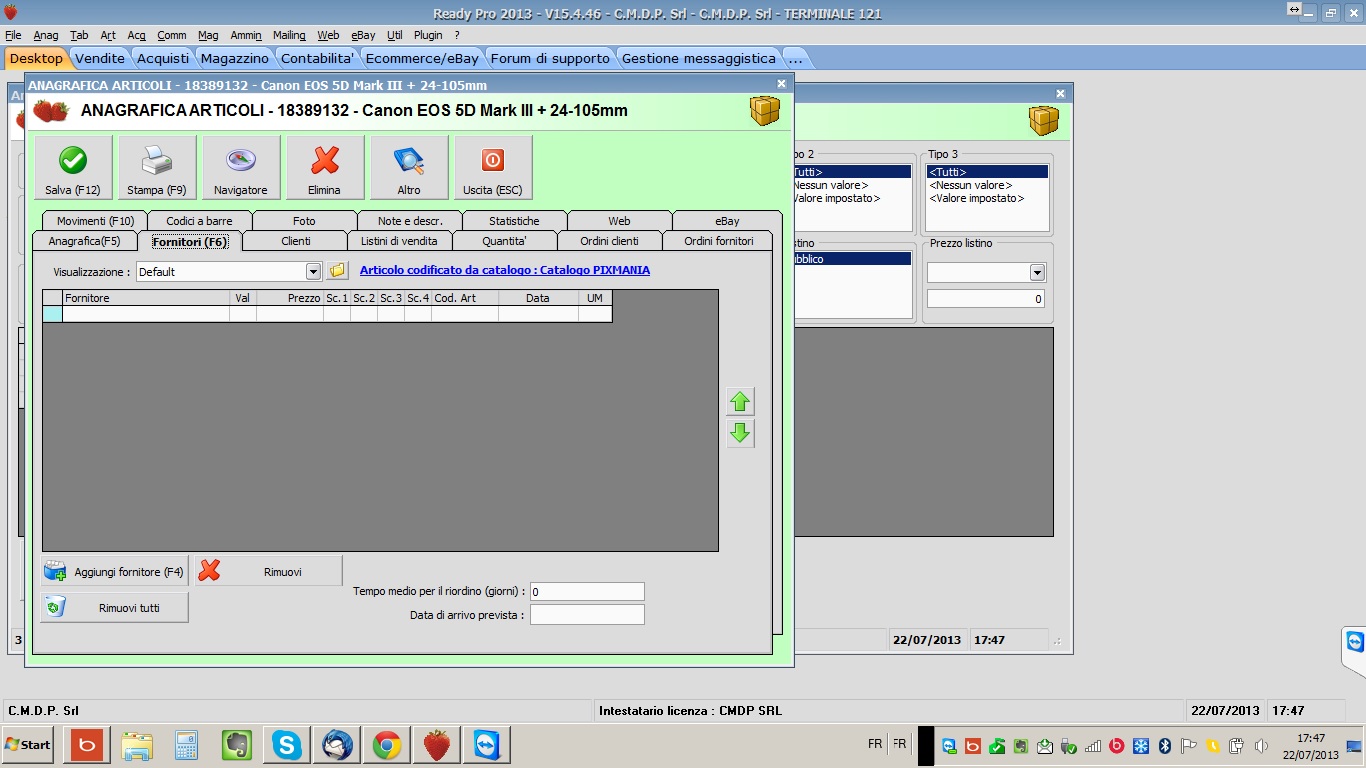Open the Prezzo listino dropdown in background window

(1037, 272)
